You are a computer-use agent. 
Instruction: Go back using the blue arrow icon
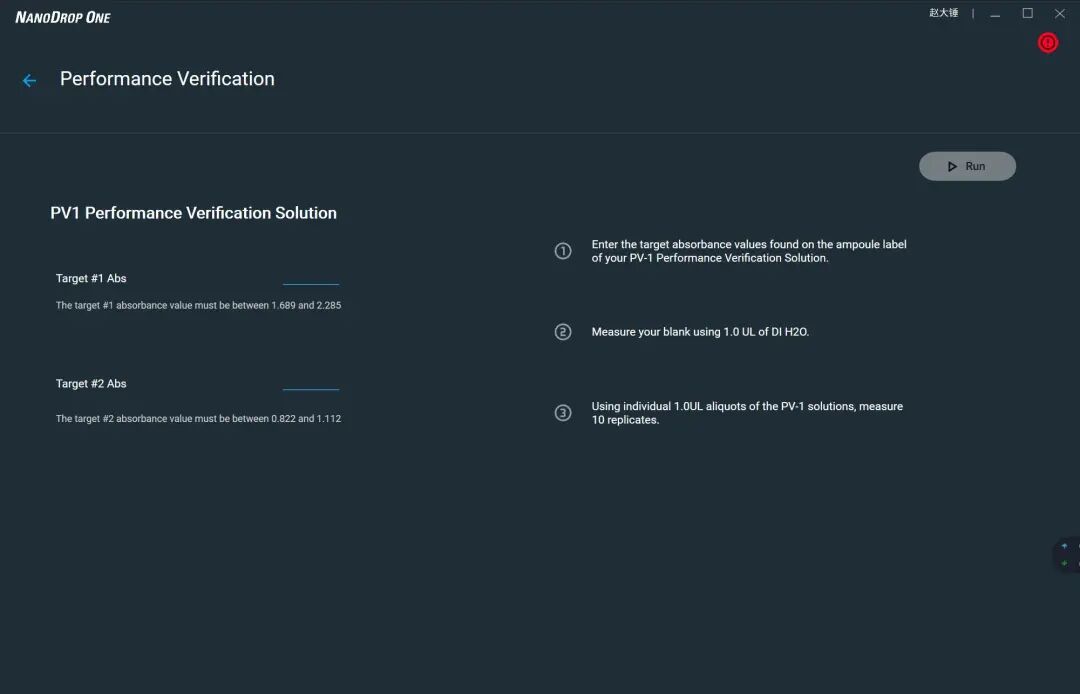[x=29, y=81]
